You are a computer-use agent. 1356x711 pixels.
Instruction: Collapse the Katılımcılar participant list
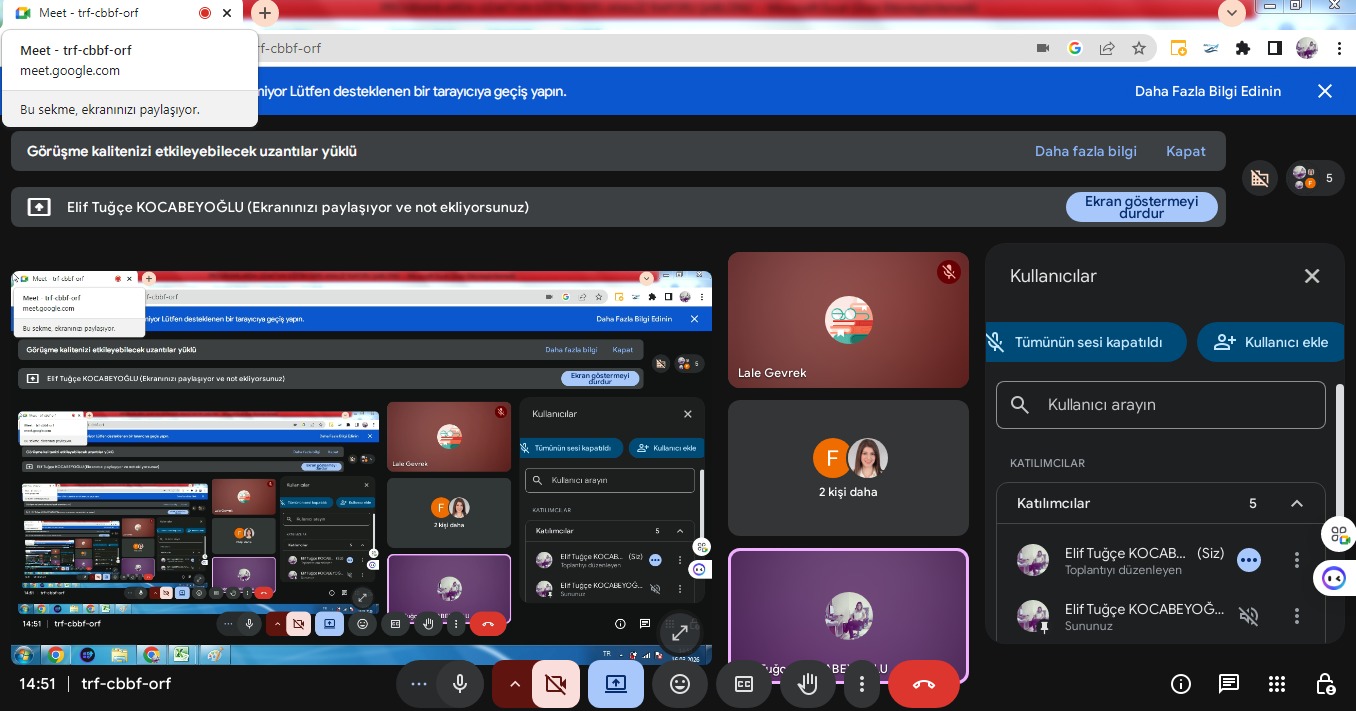click(x=1297, y=504)
